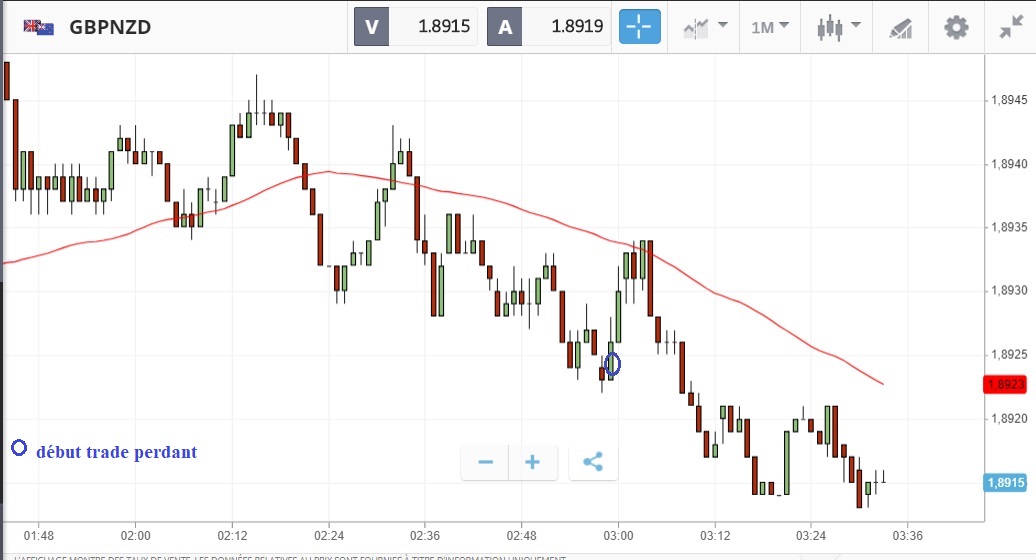Click the V sell price 1.8915 button
1036x560 pixels.
[x=415, y=27]
